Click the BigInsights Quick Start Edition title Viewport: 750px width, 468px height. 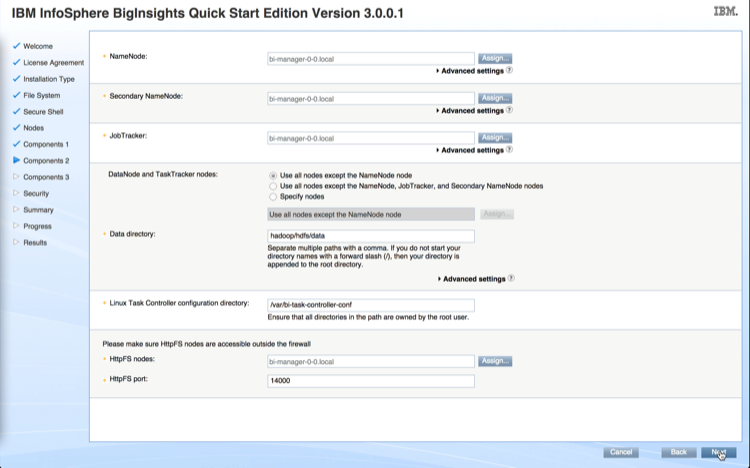point(208,13)
